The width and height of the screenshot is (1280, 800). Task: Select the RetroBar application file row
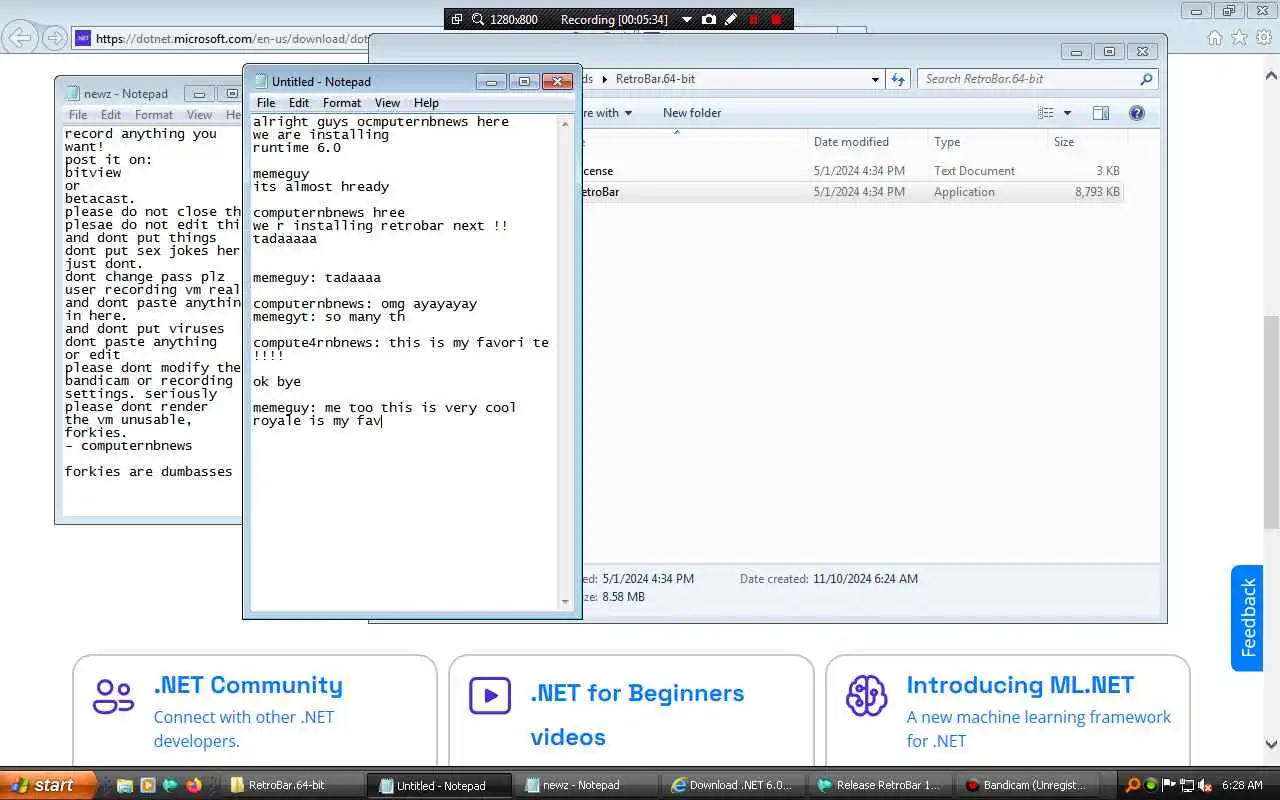[x=852, y=192]
